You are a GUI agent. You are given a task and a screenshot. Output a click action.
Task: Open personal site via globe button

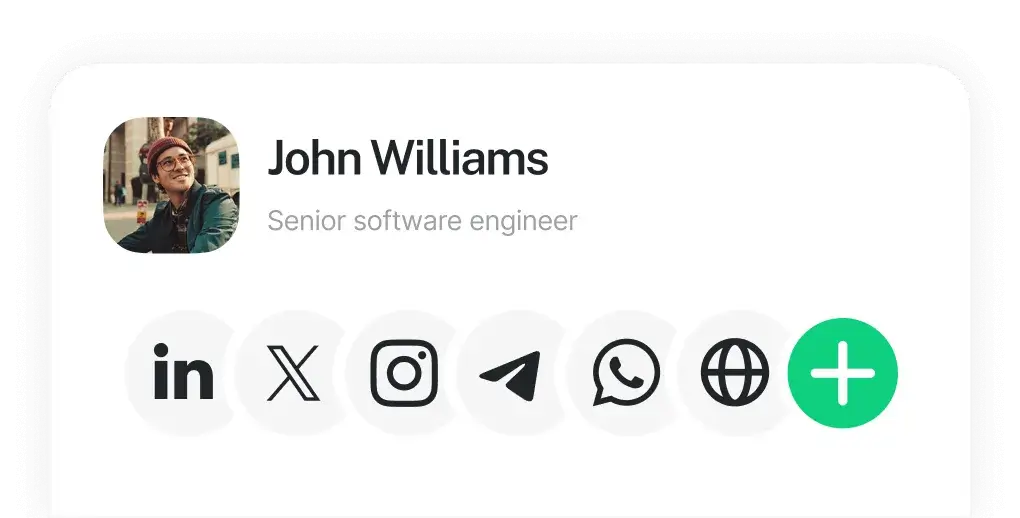tap(735, 372)
